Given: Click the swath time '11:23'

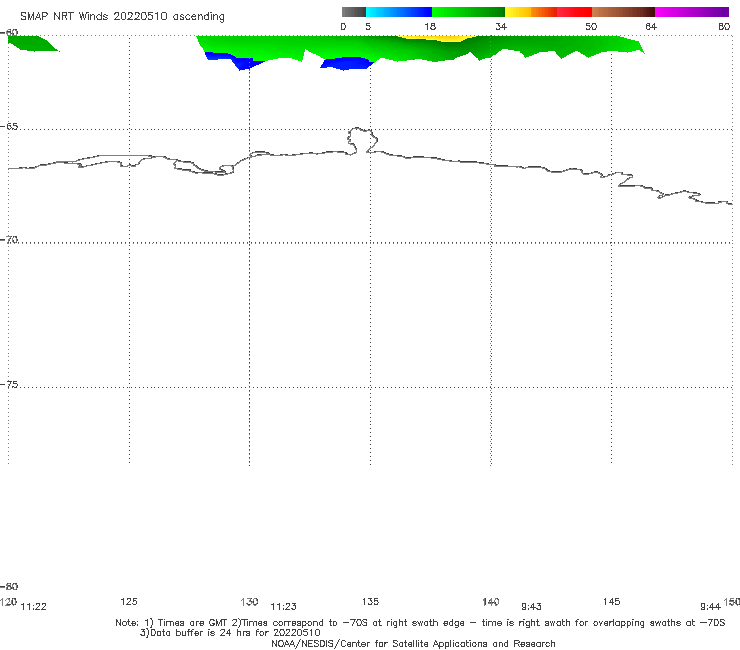Looking at the screenshot, I should pos(283,607).
